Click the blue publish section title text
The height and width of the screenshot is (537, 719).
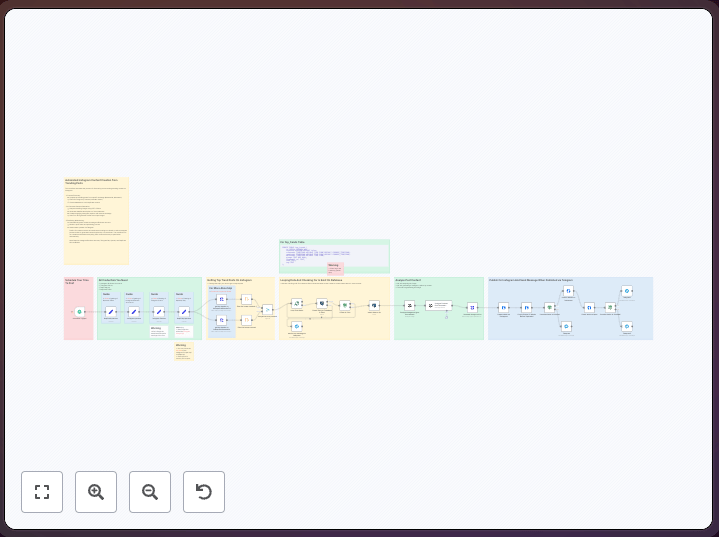pos(531,280)
